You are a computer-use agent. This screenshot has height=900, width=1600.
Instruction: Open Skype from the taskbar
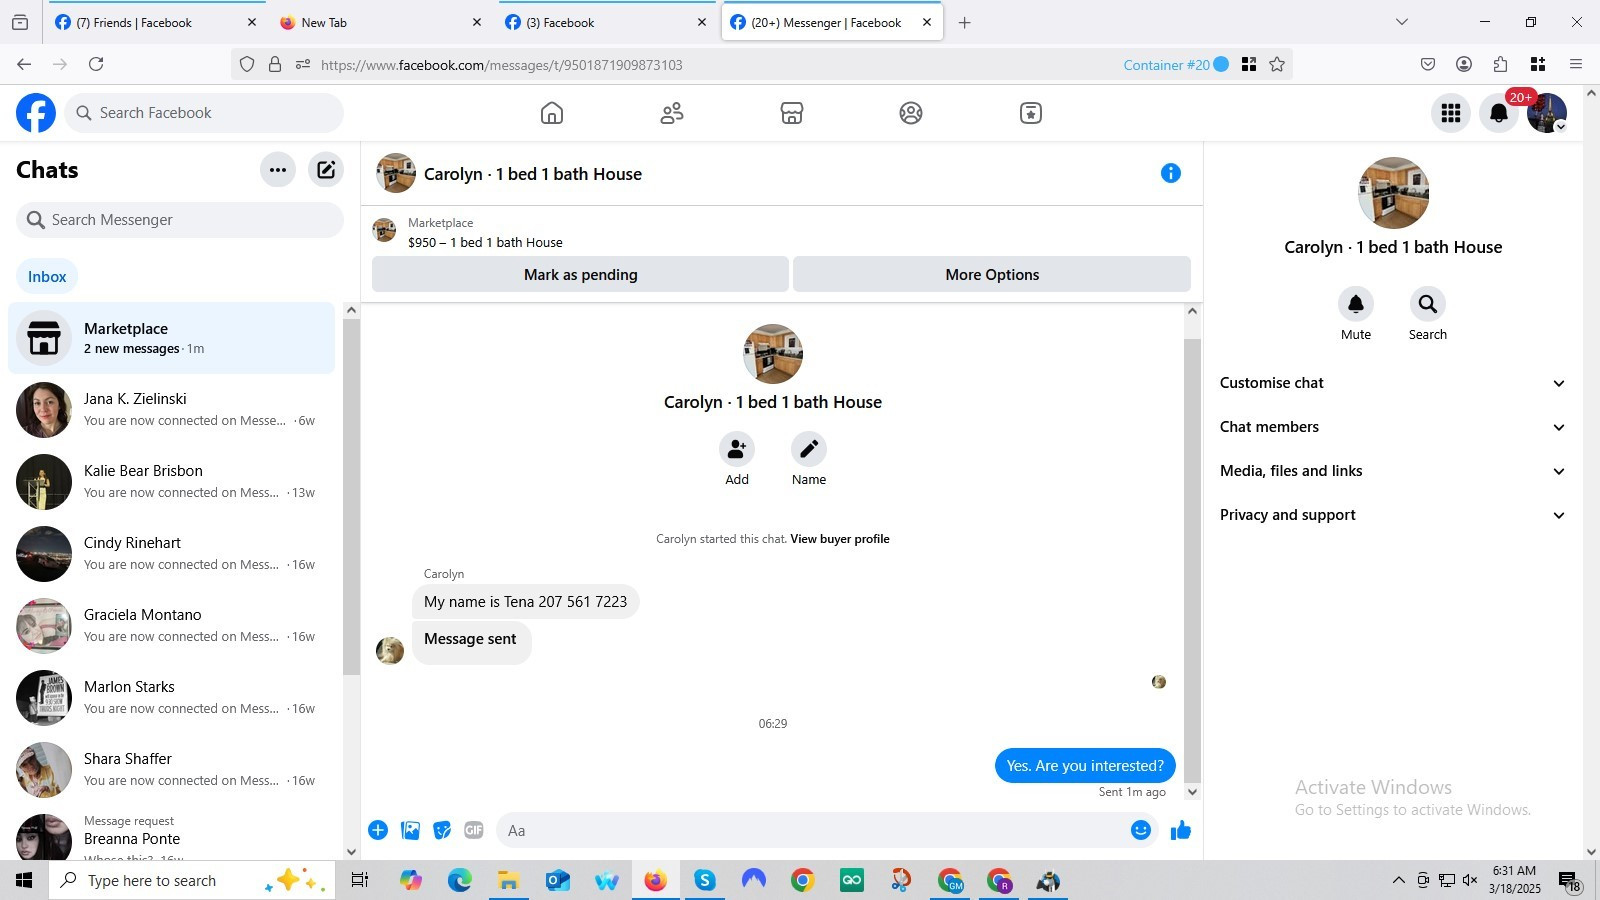705,880
